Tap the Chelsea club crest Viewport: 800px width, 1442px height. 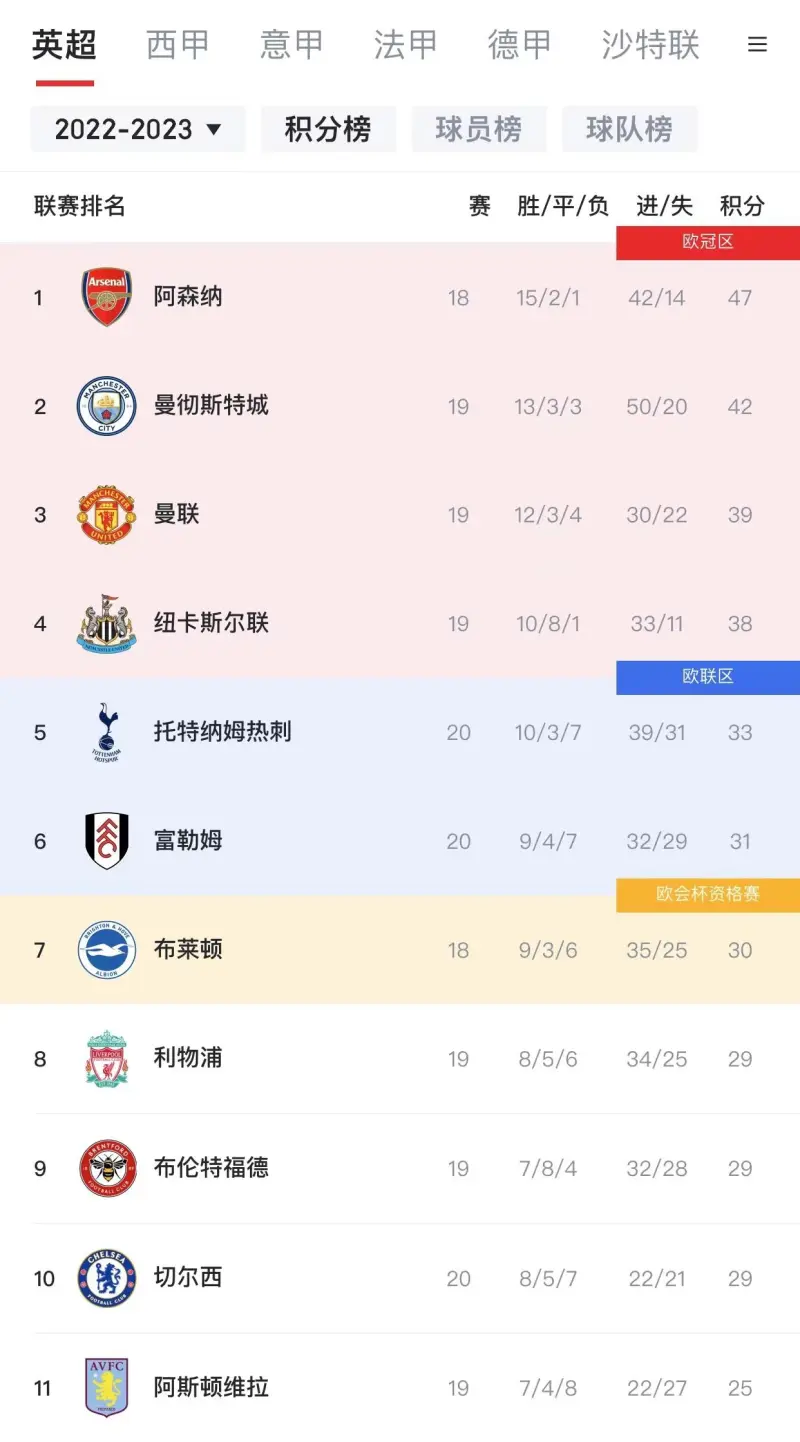(107, 1278)
